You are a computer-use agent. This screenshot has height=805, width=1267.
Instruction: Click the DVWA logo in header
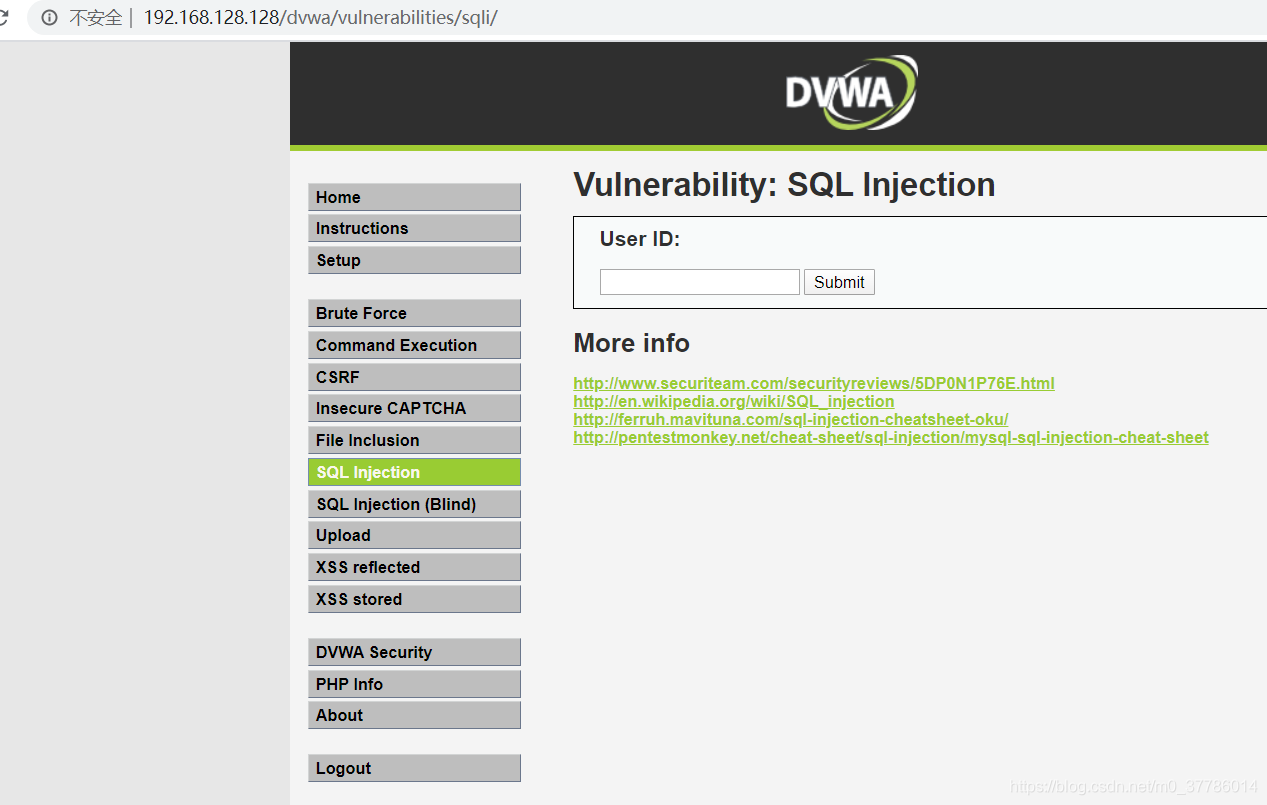pos(851,93)
